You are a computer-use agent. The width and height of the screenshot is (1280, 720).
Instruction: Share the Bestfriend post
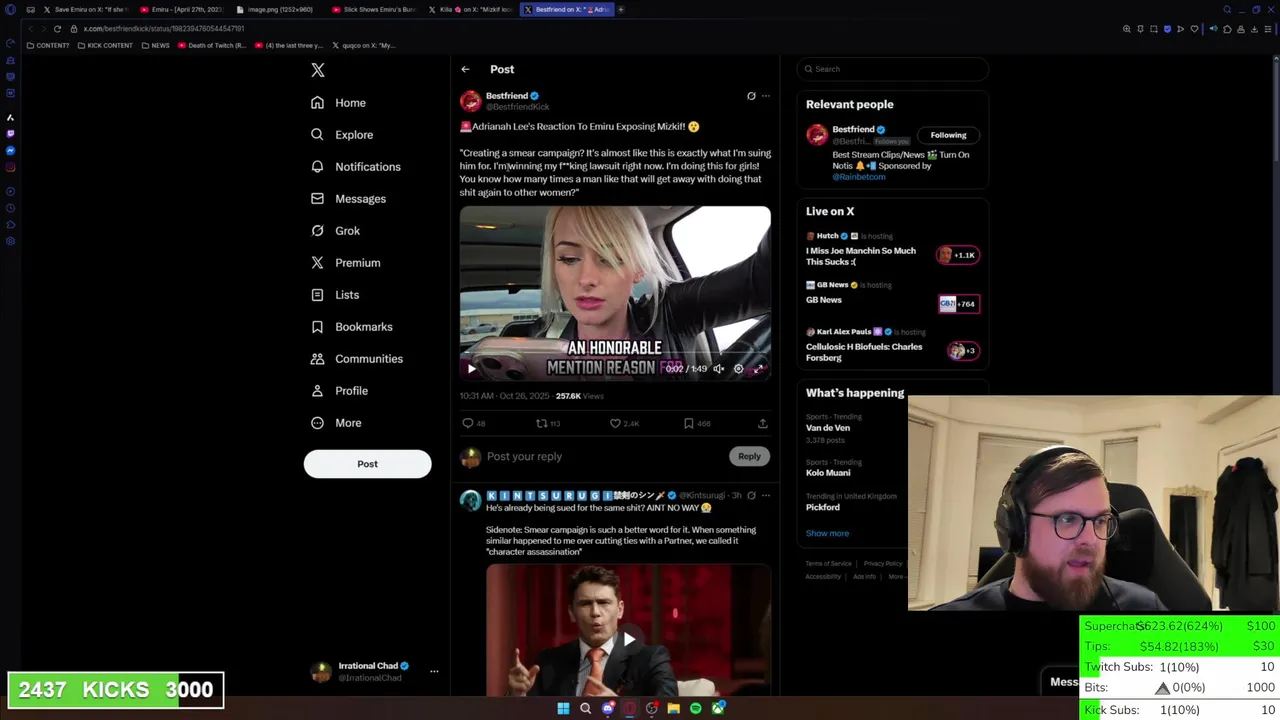(x=762, y=424)
